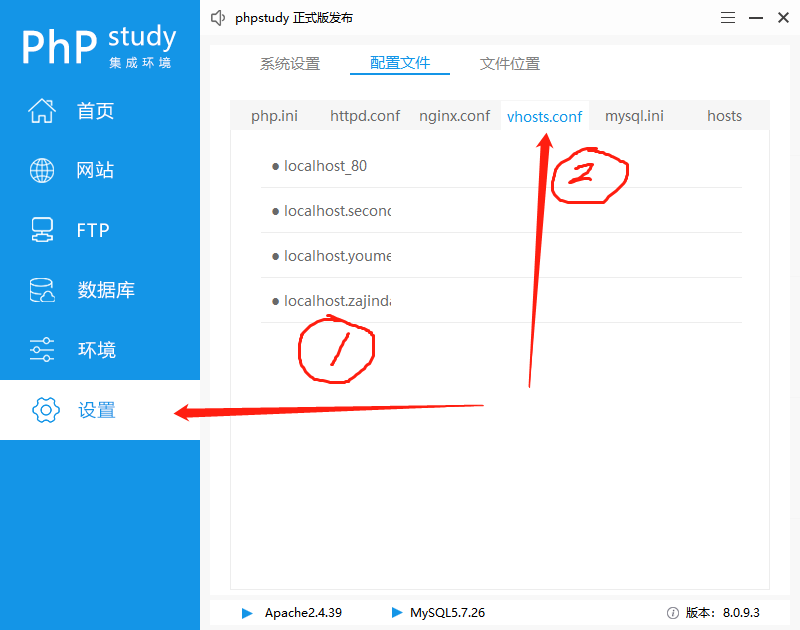Viewport: 800px width, 630px height.
Task: Switch to the 系统设置 tab
Action: [x=290, y=64]
